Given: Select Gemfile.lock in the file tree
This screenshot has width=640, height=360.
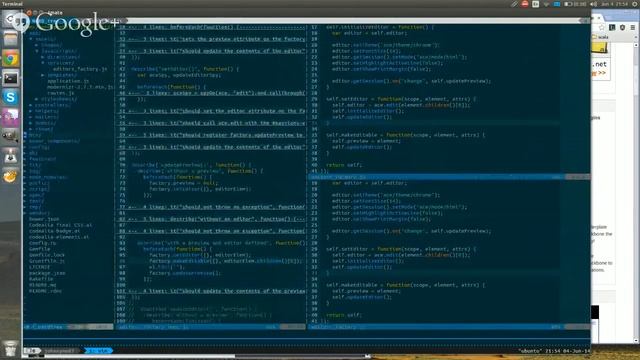Looking at the screenshot, I should tap(47, 255).
